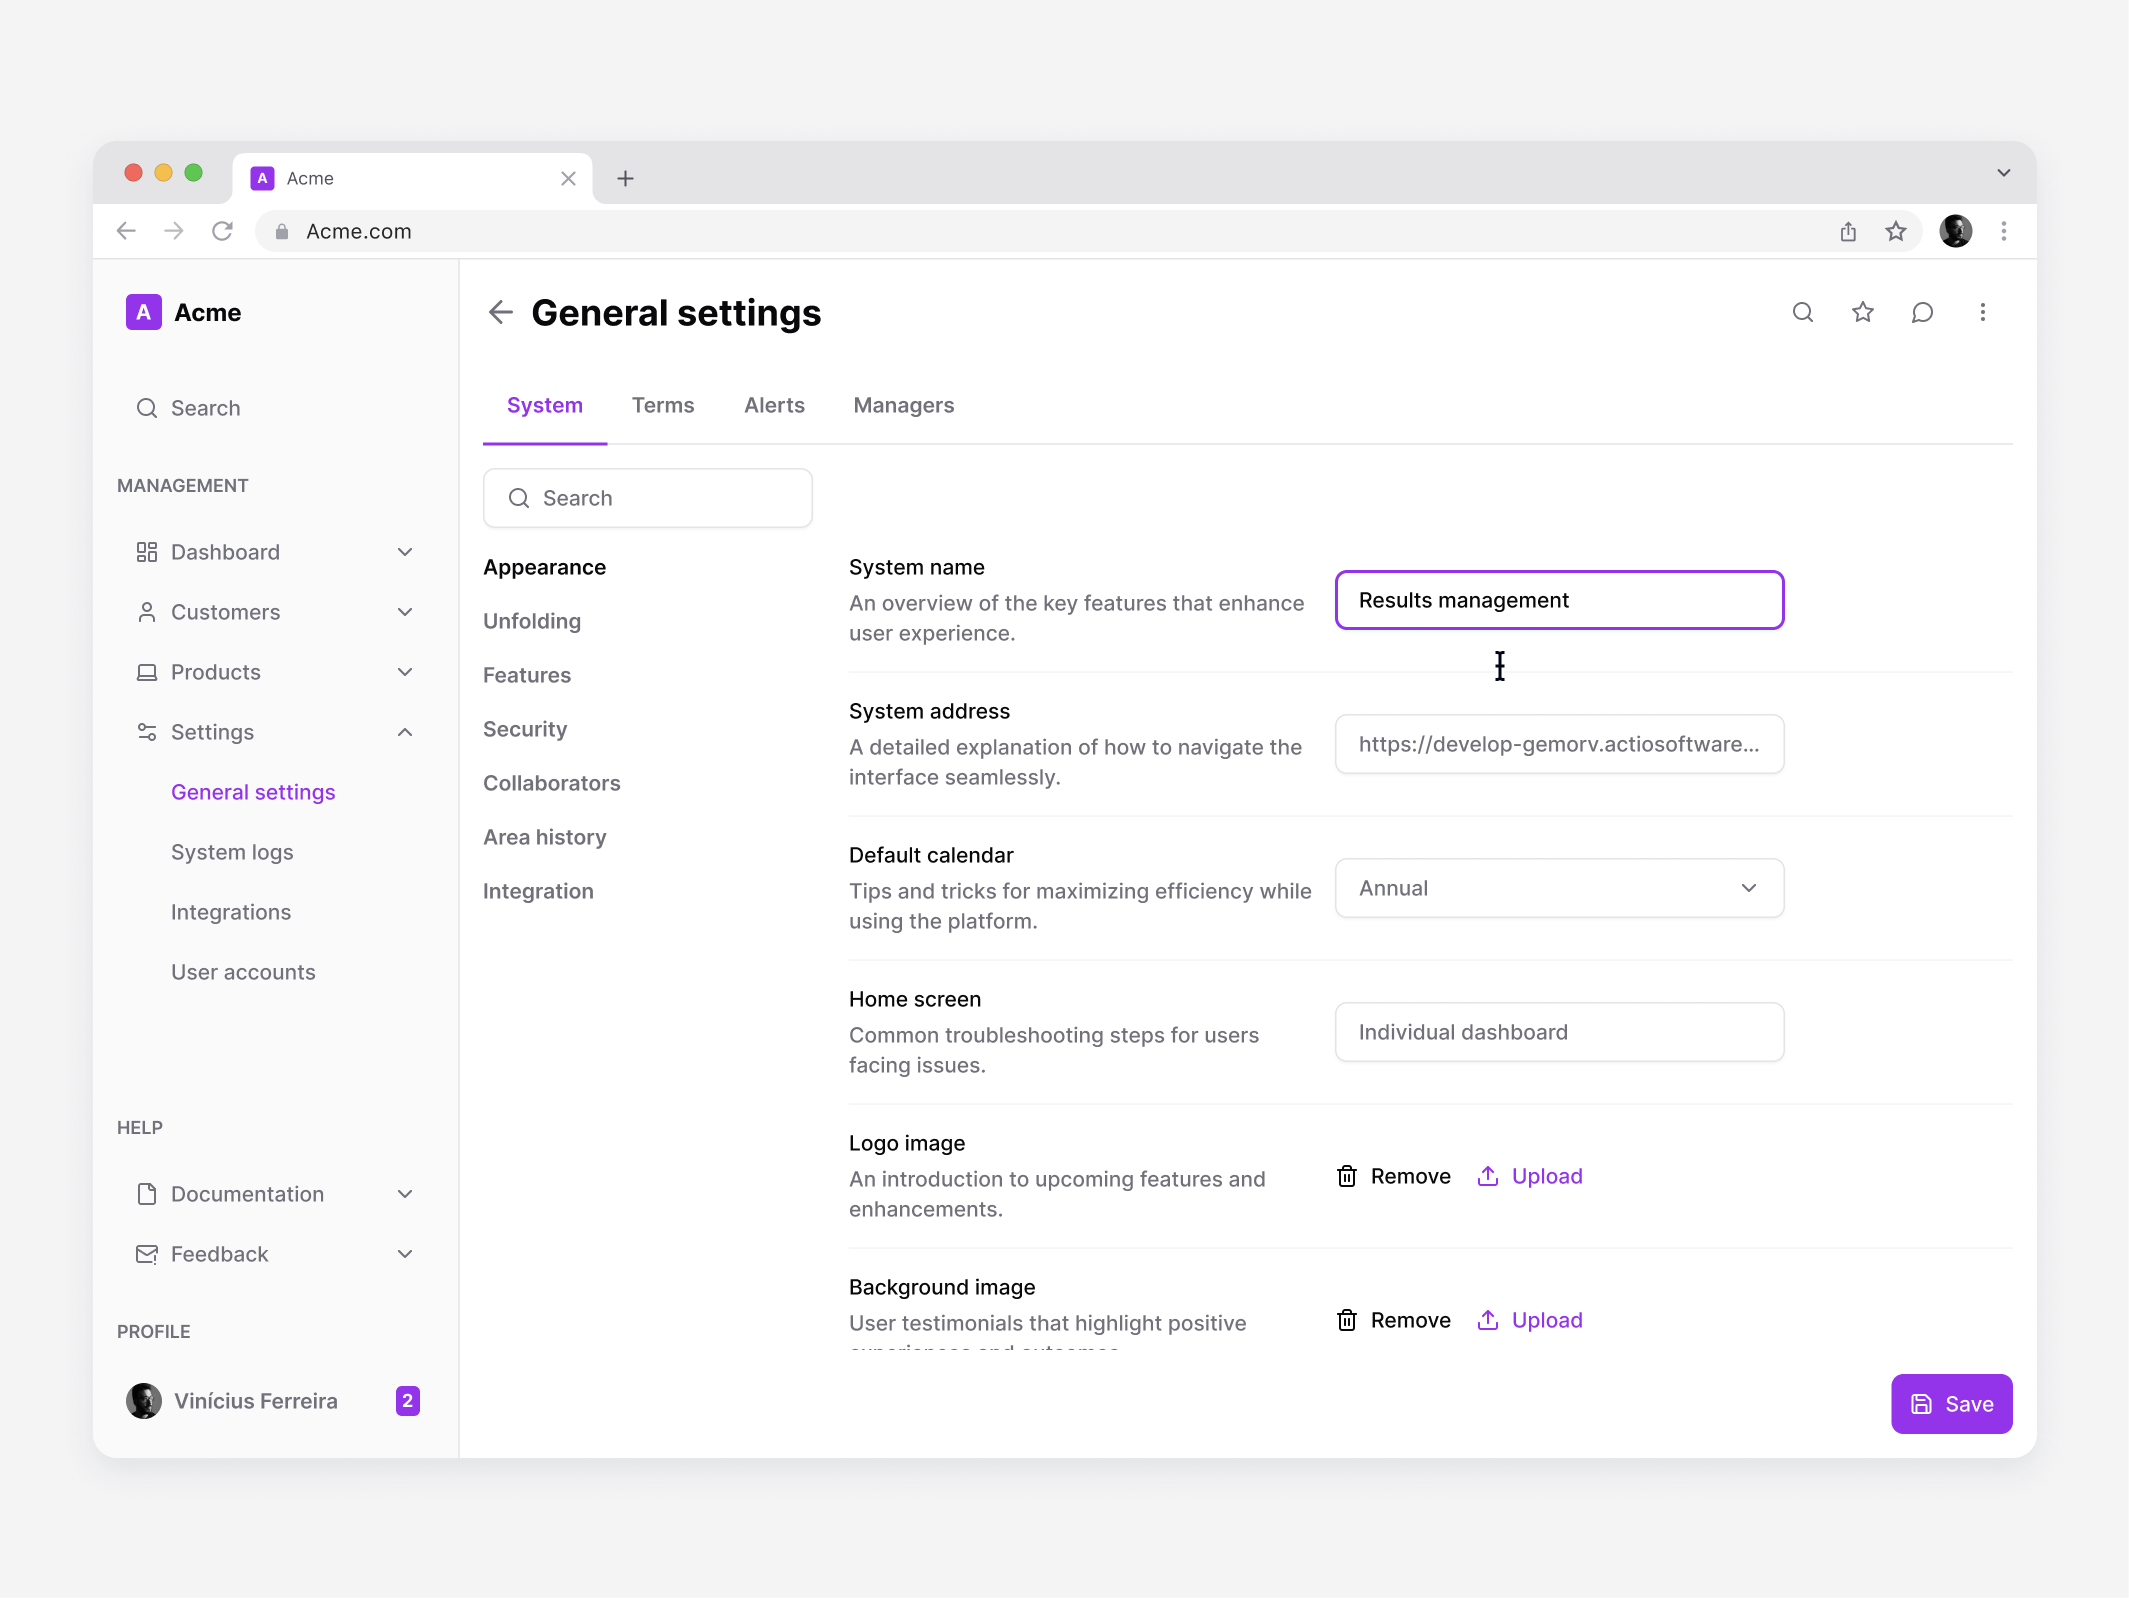Click the Home screen Individual dashboard field

(x=1559, y=1032)
